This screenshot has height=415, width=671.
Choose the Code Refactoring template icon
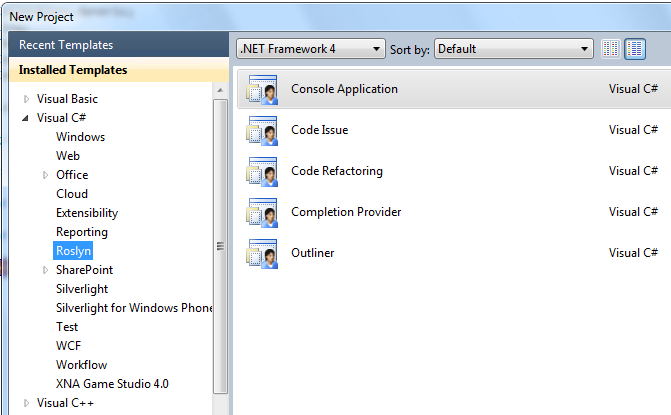tap(262, 172)
